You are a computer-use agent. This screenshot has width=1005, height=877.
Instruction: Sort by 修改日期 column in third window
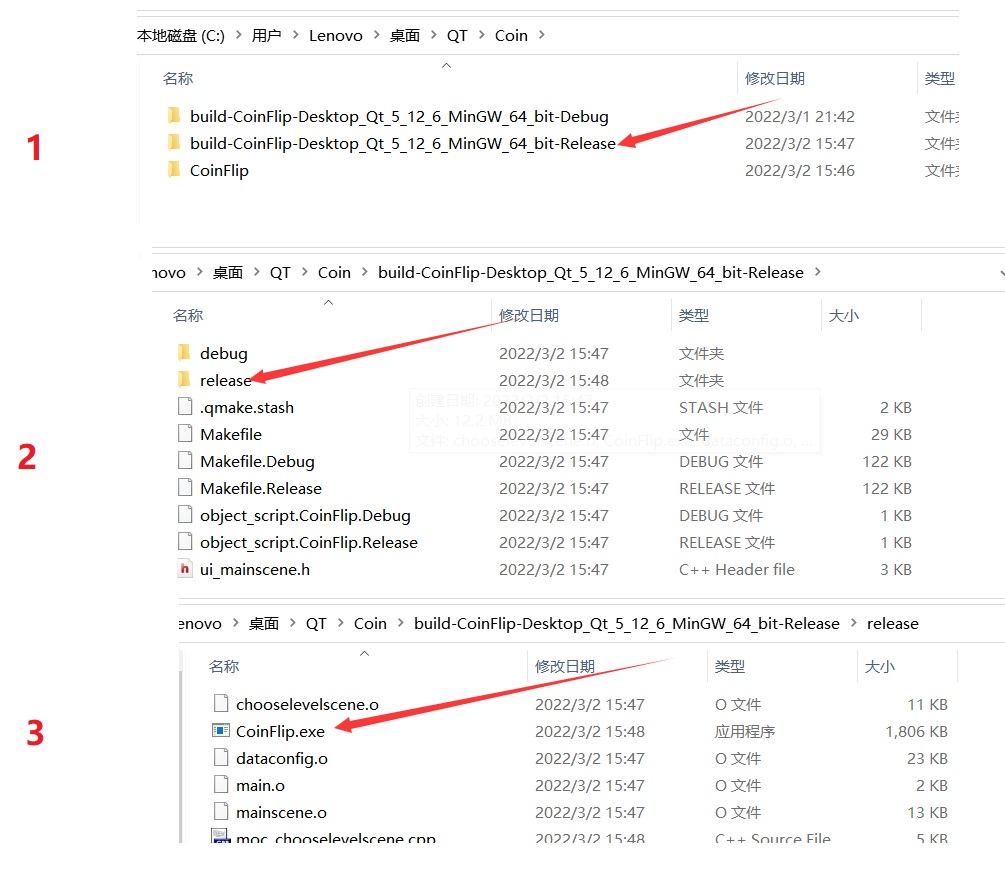[x=565, y=666]
